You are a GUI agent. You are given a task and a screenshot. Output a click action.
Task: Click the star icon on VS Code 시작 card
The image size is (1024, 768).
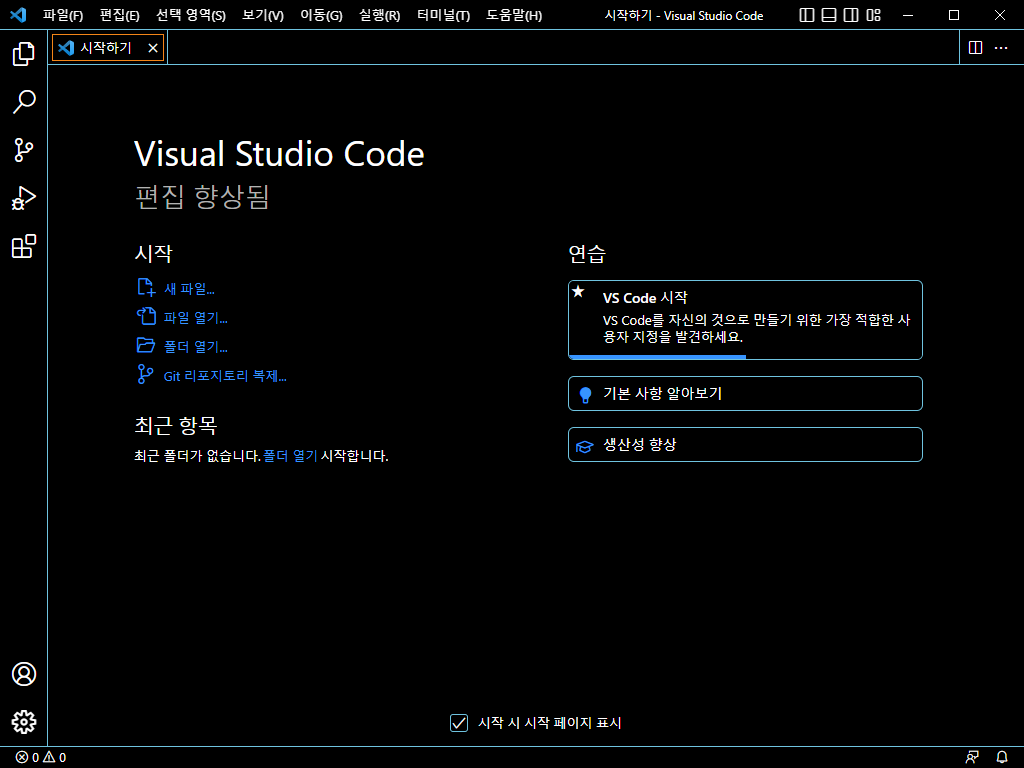578,291
